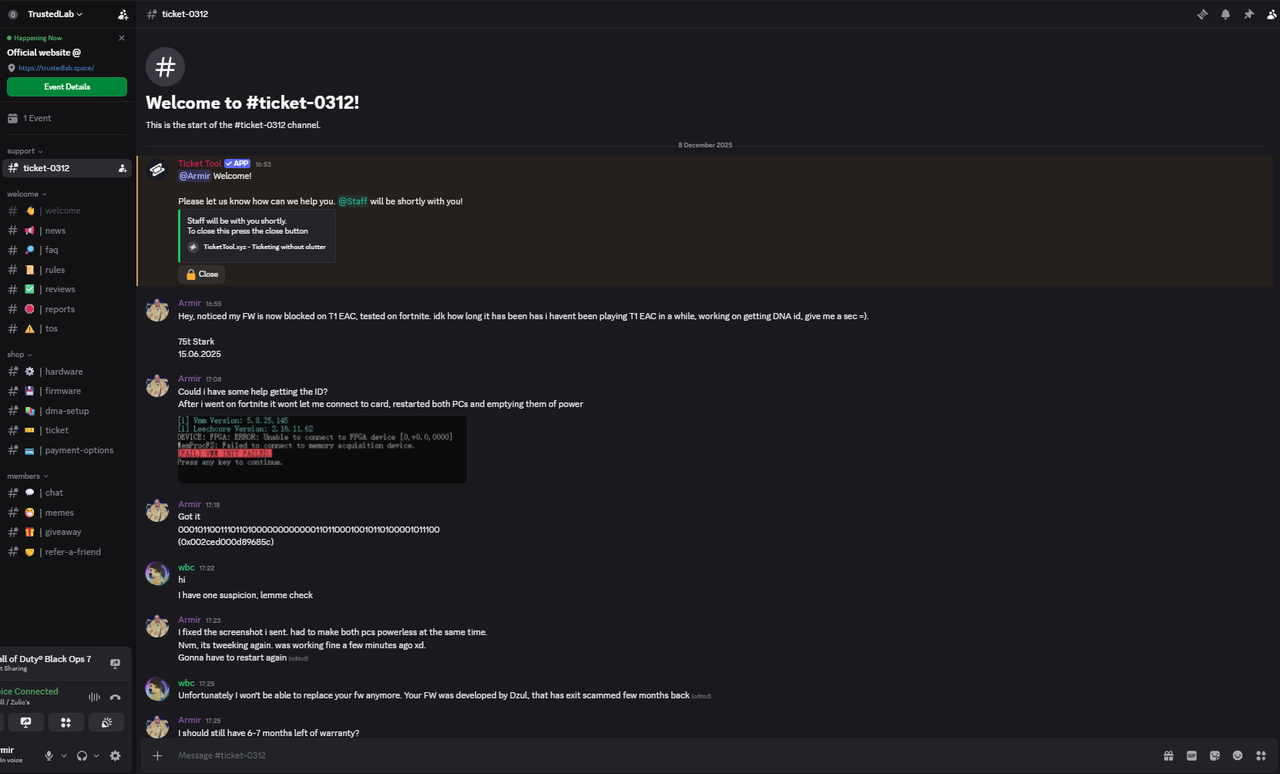Open the emoji picker in message bar

click(x=1237, y=755)
